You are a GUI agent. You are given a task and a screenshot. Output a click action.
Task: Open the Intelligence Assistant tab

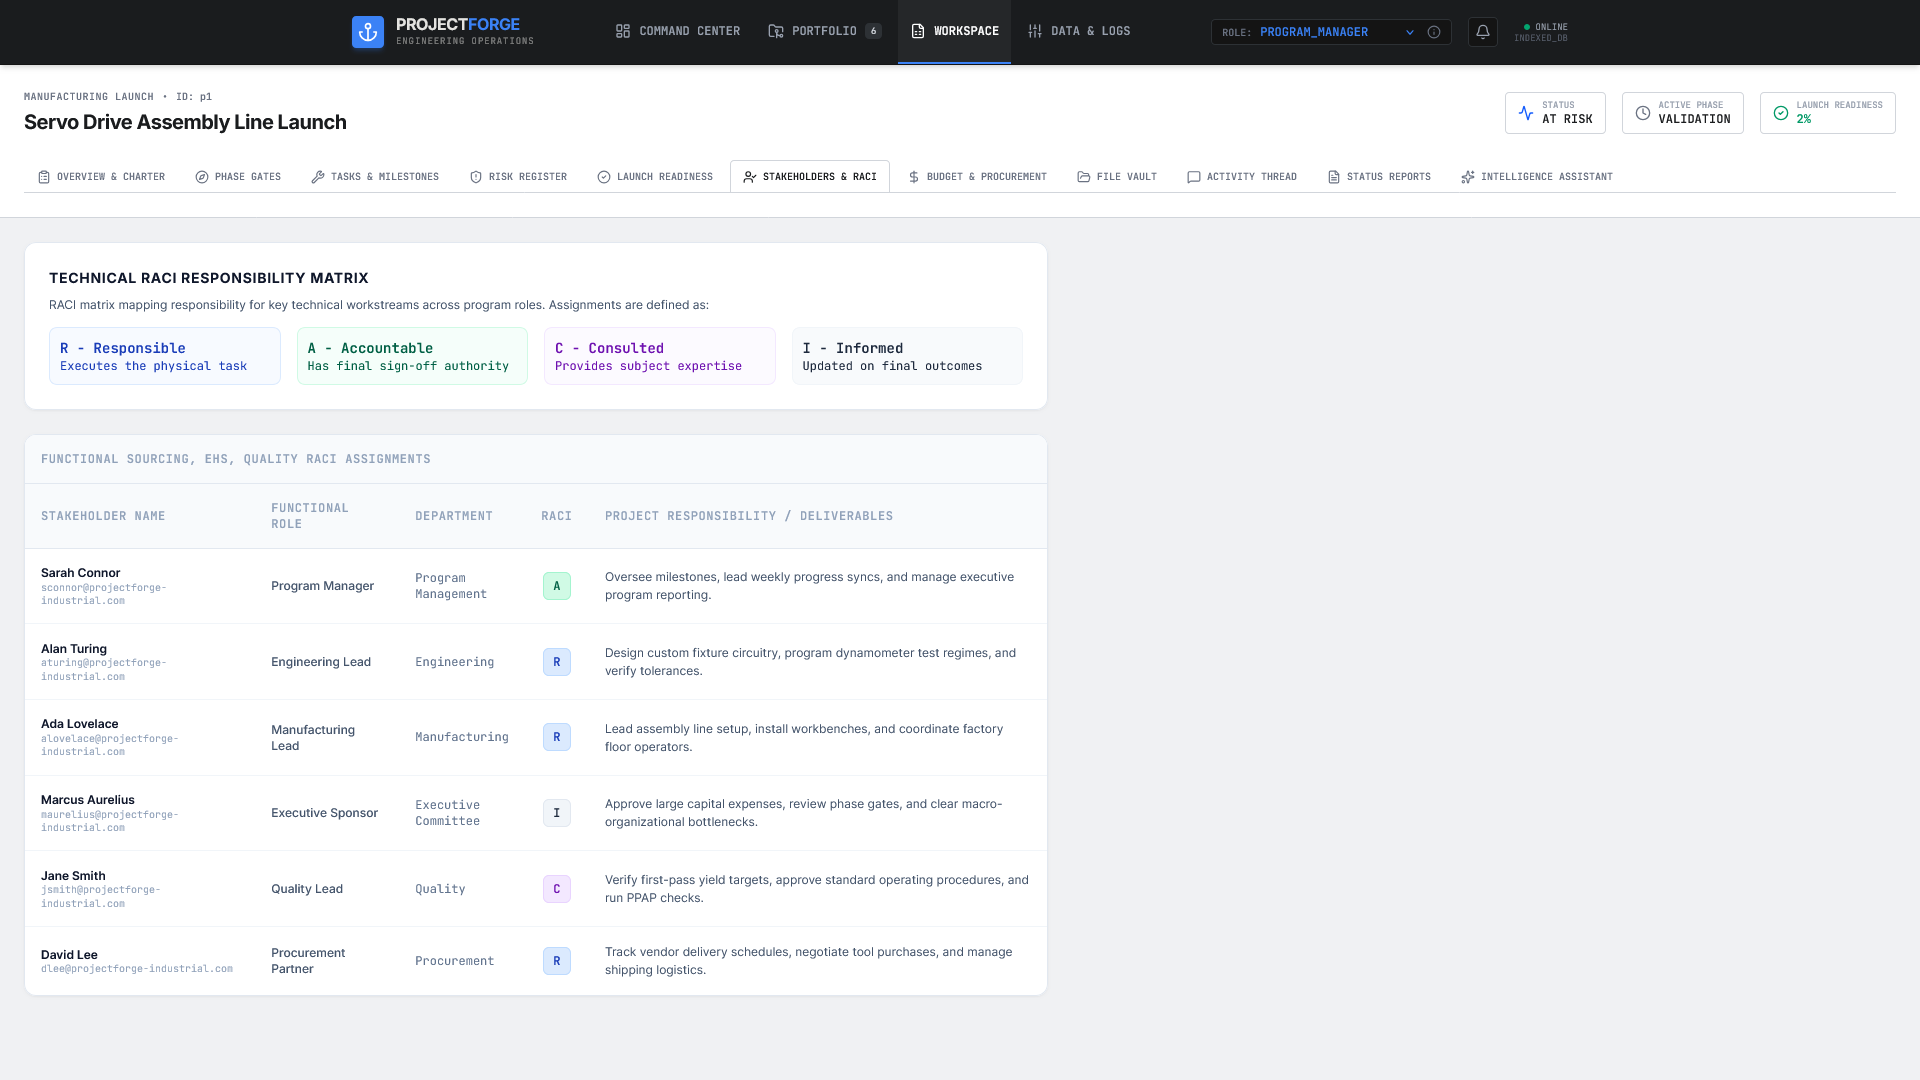coord(1537,177)
